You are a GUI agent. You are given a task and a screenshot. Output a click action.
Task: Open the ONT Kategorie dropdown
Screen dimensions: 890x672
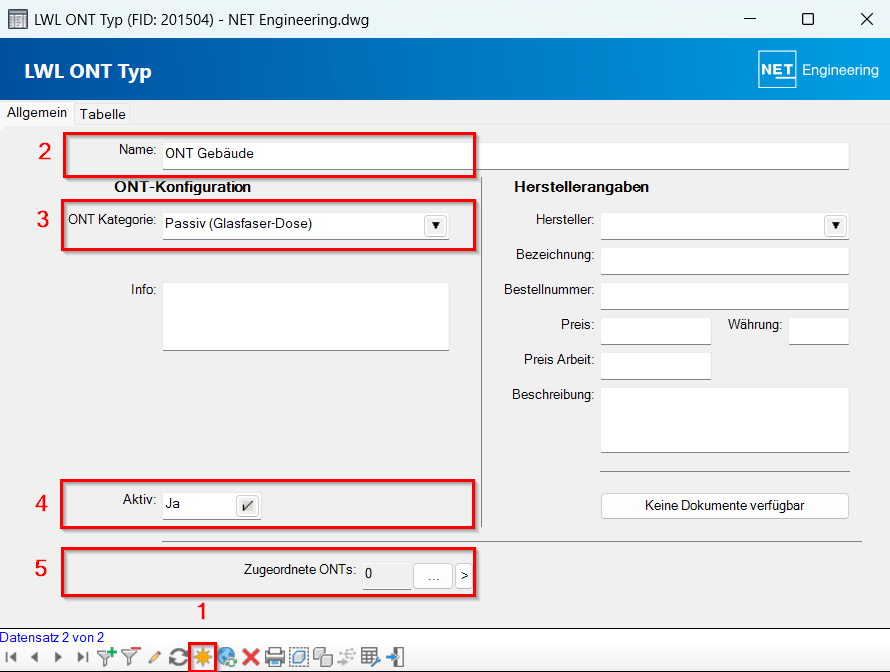coord(435,225)
